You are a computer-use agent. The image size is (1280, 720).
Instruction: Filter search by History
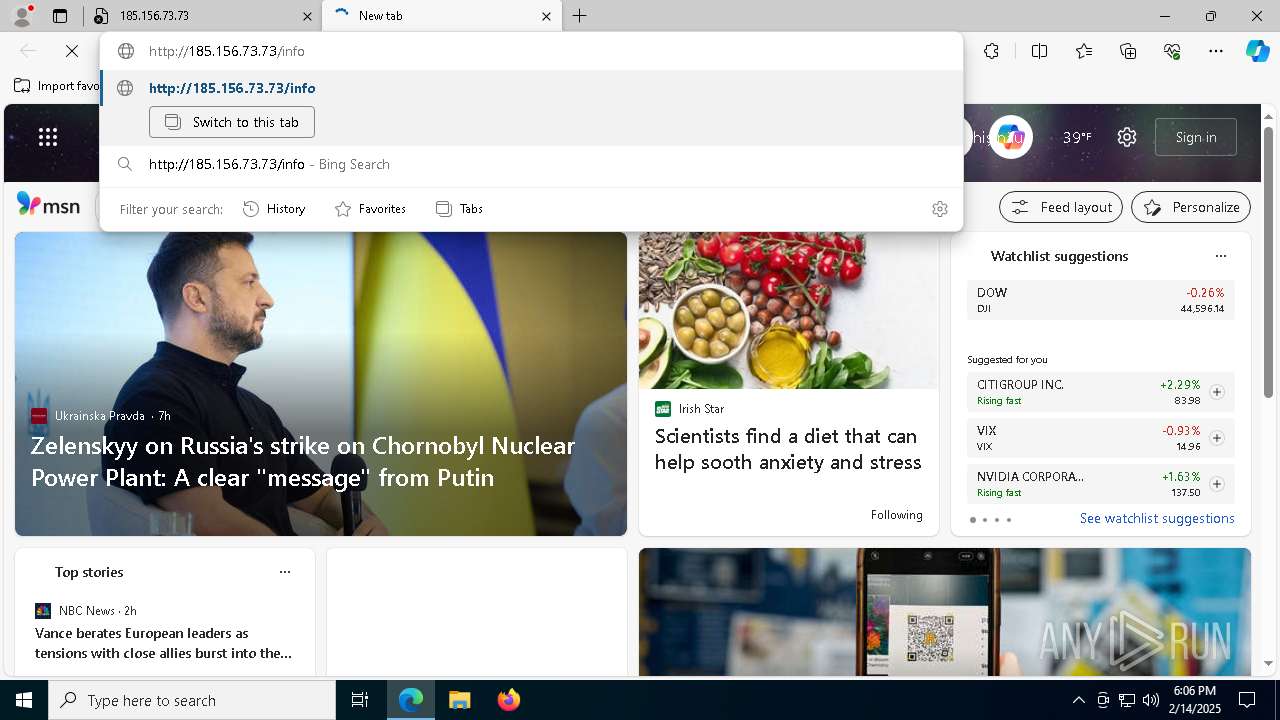tap(274, 209)
